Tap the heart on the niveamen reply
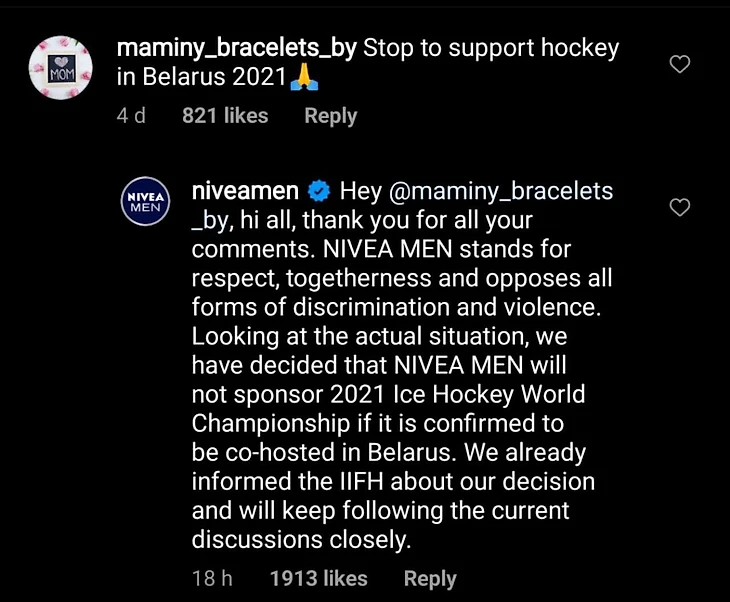730x602 pixels. [x=679, y=208]
